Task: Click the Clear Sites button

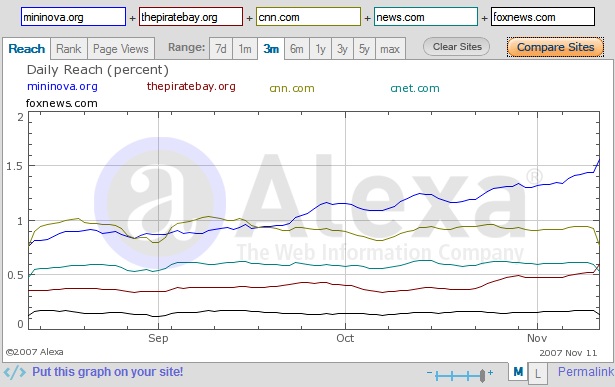Action: click(457, 47)
